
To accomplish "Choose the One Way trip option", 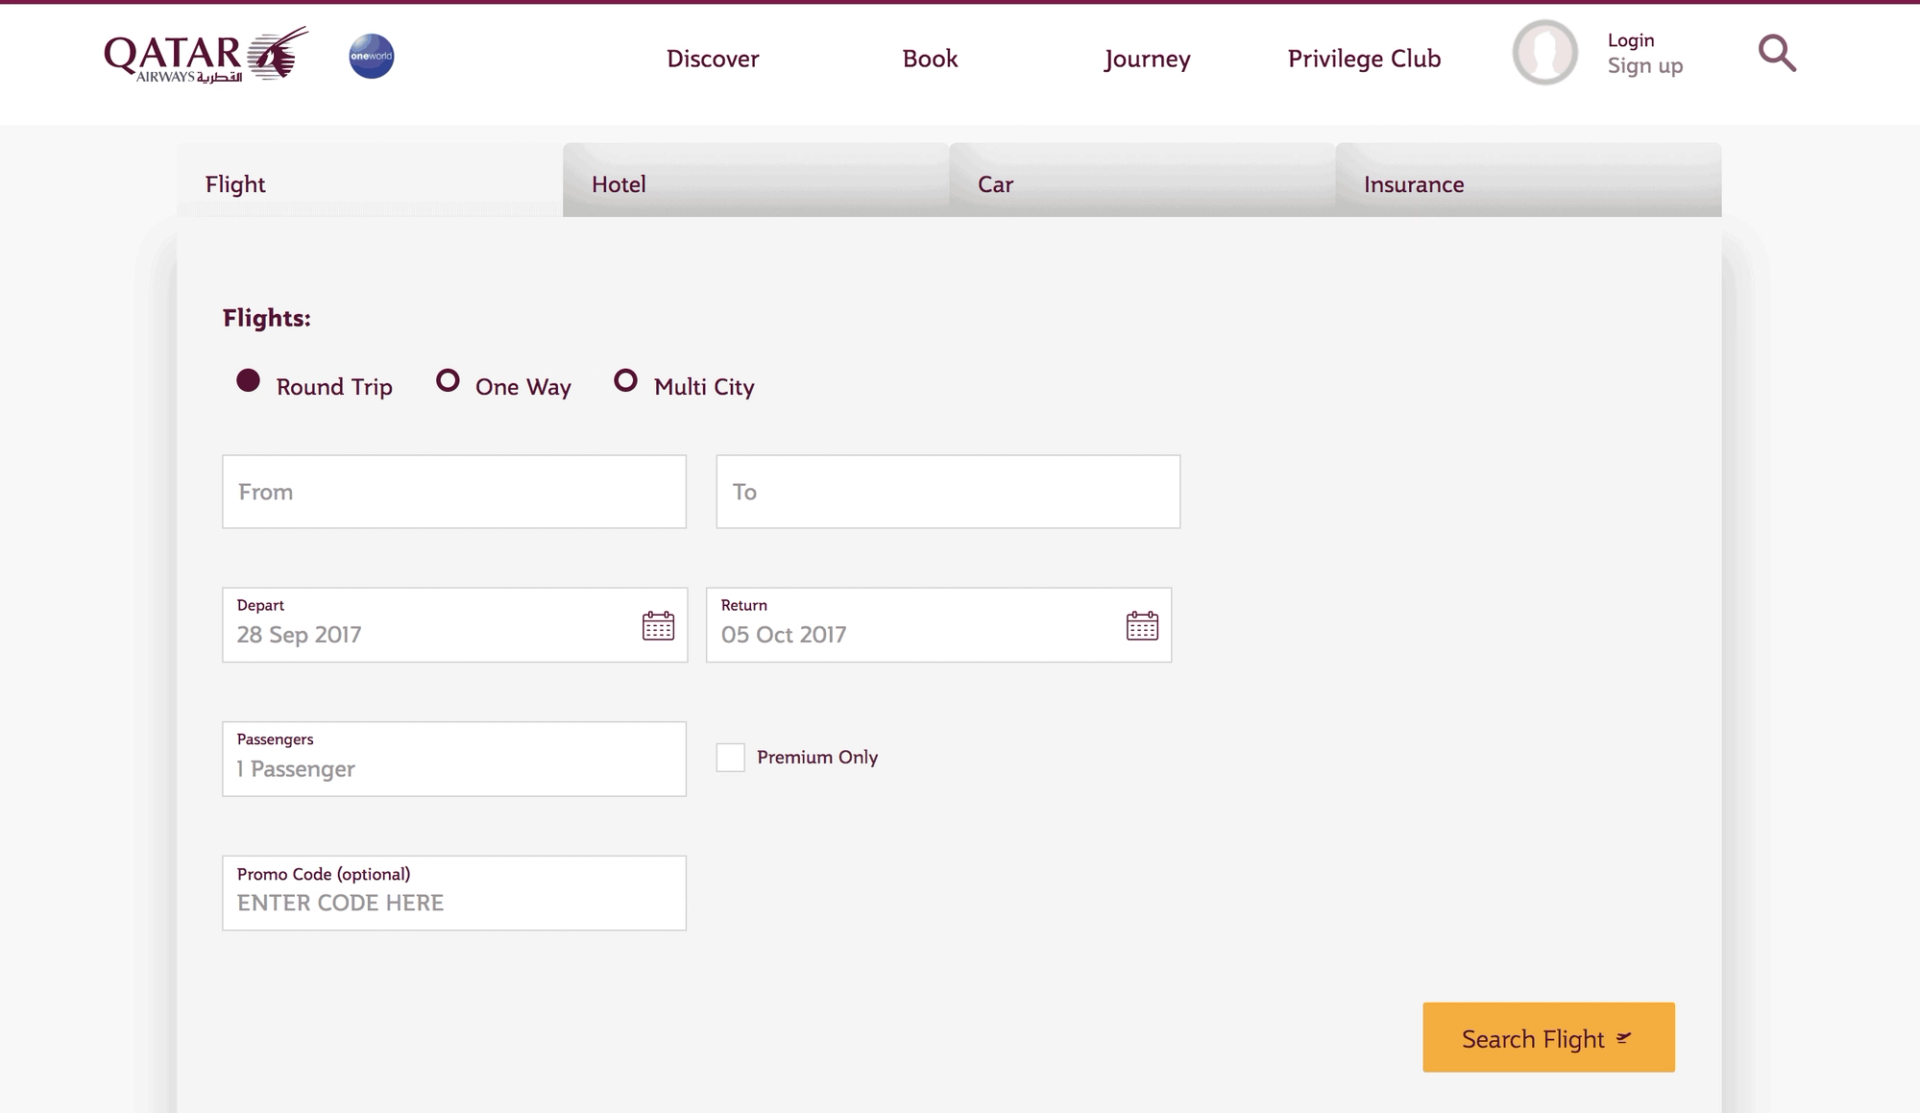I will [448, 381].
